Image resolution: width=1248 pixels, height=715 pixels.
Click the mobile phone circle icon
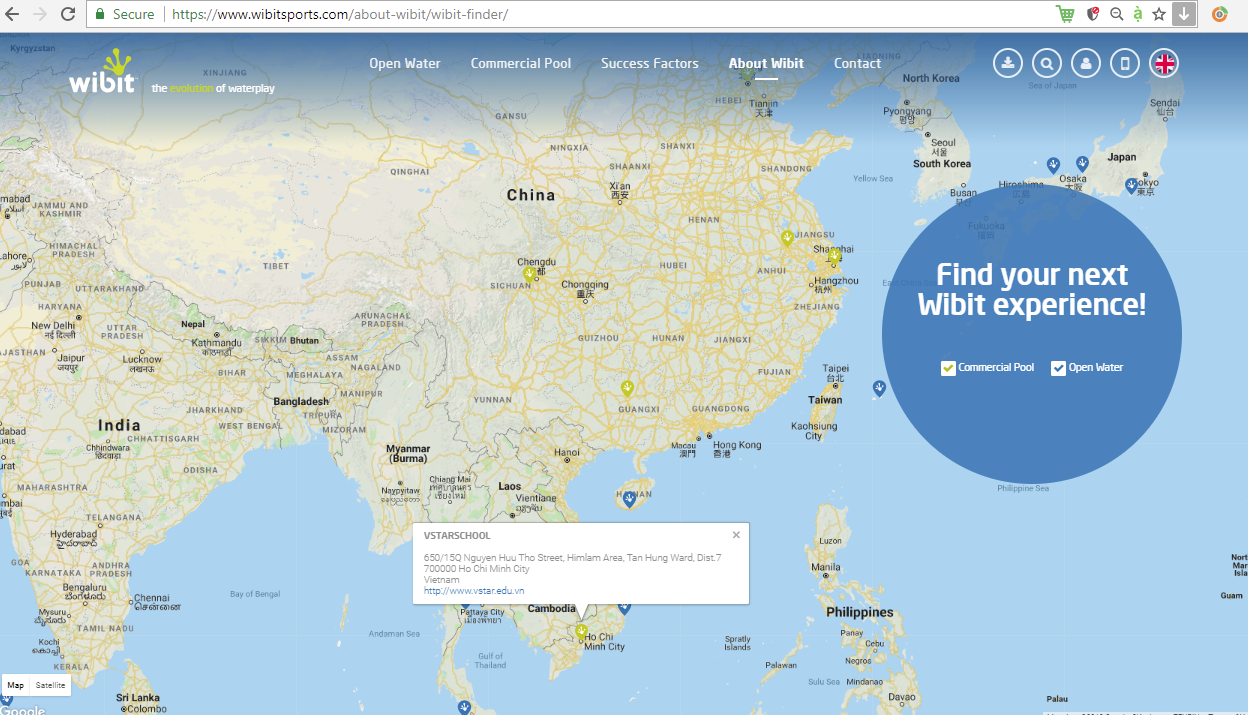(1125, 63)
